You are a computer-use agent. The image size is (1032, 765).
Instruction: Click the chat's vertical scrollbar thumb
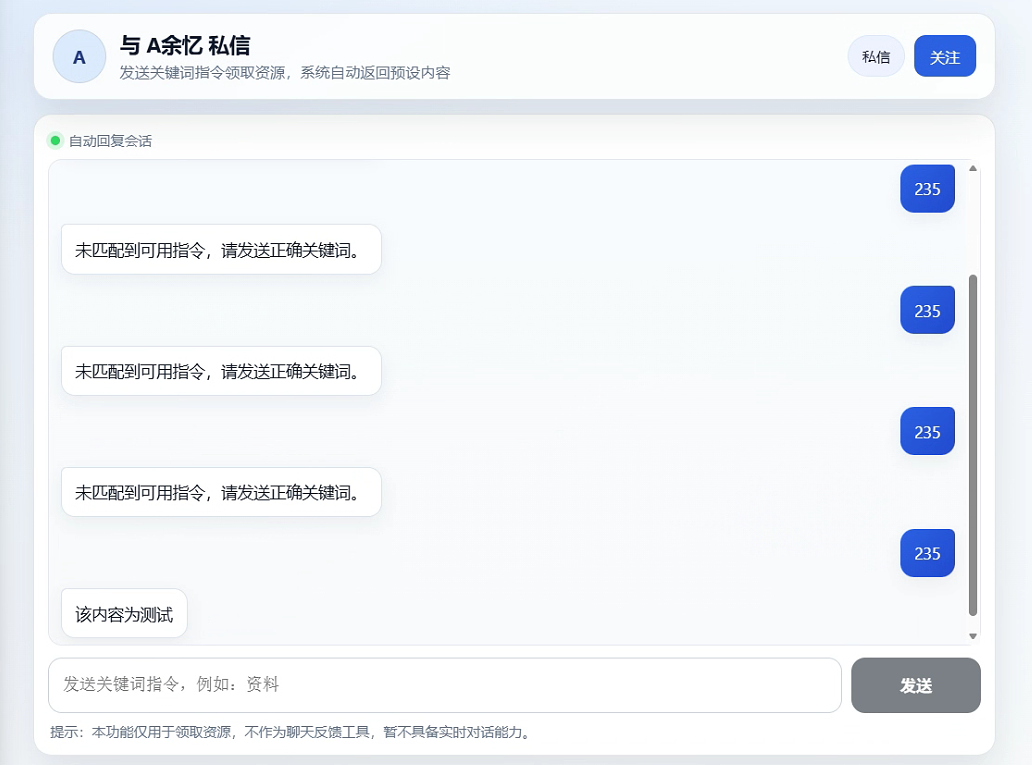point(972,445)
